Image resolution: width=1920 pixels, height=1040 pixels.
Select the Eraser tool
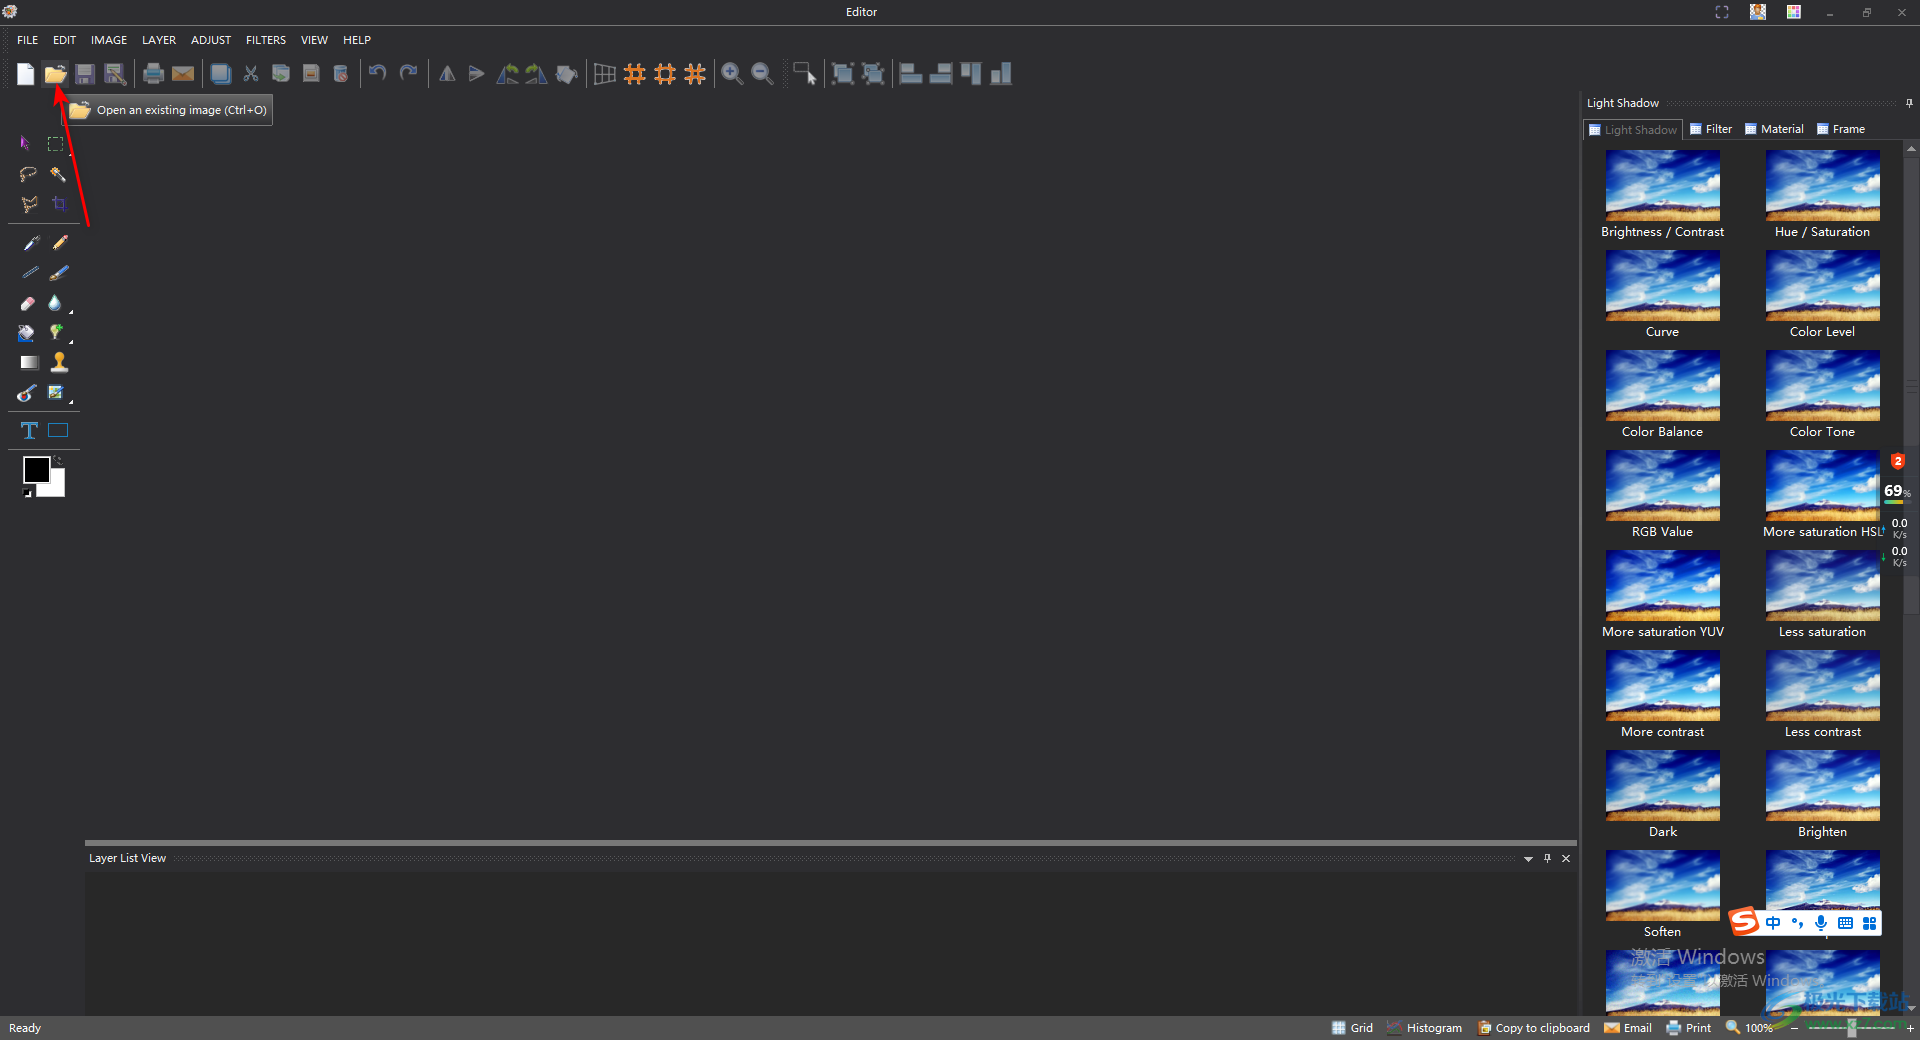coord(28,303)
